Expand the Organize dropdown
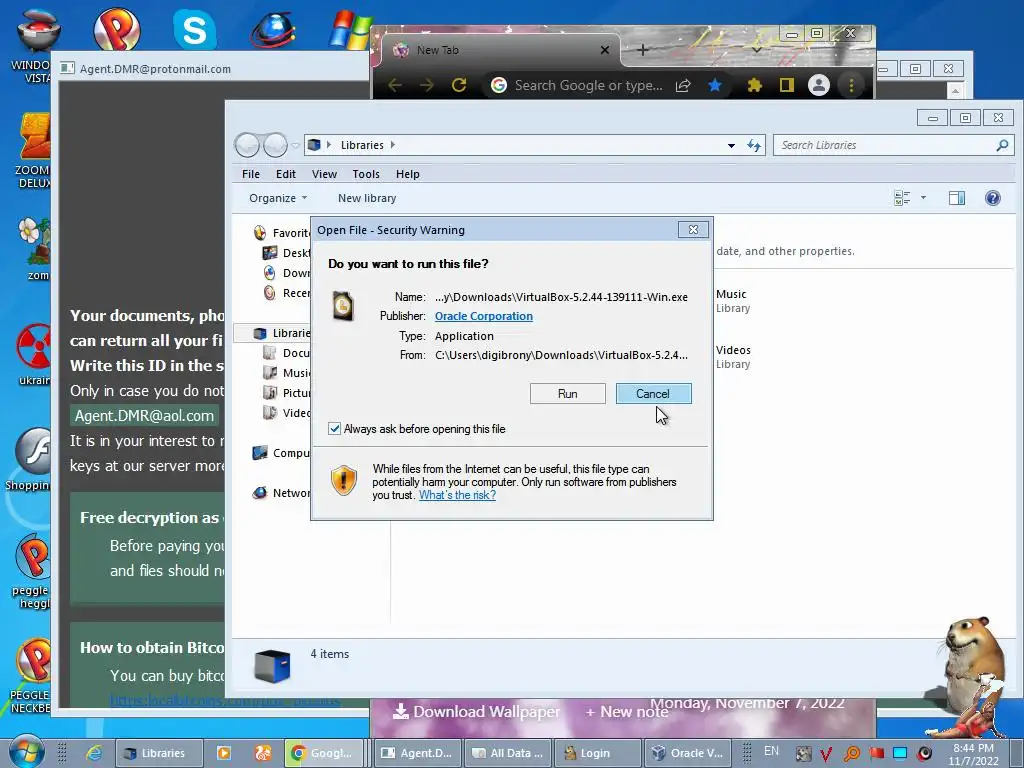Screen dimensions: 1024x768 pyautogui.click(x=278, y=198)
